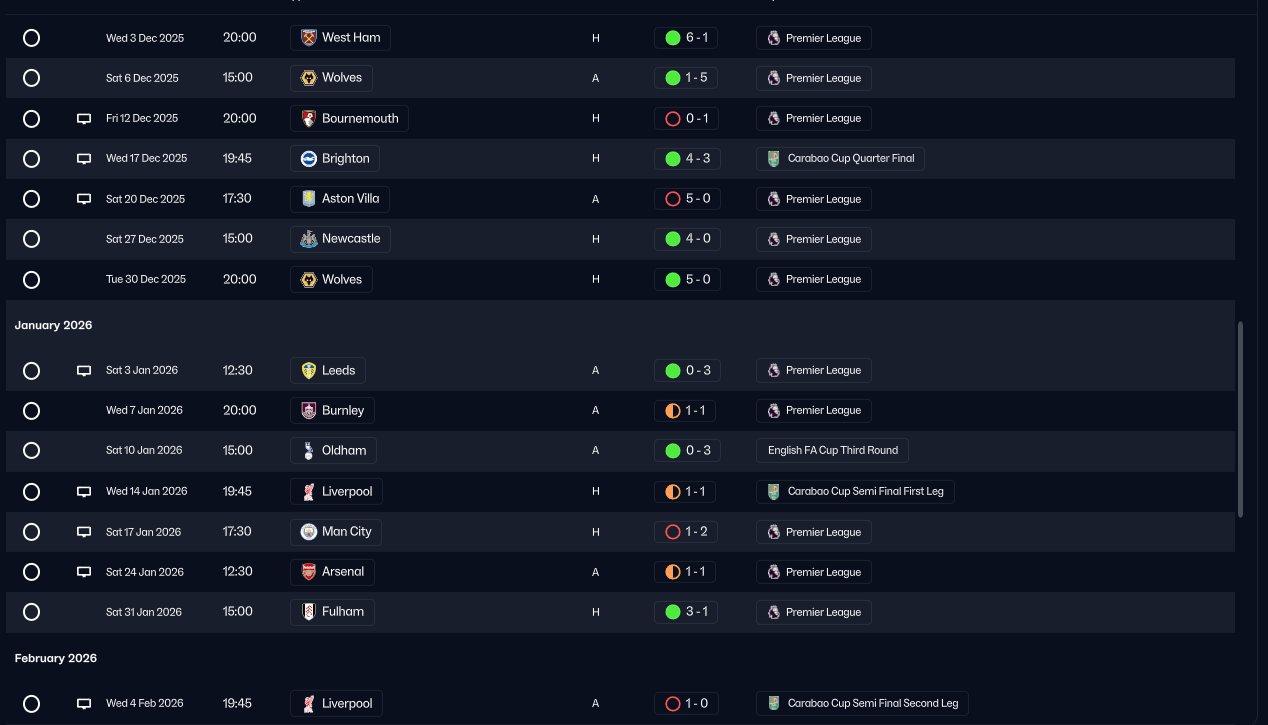Click the Aston Villa crest icon

pos(309,199)
